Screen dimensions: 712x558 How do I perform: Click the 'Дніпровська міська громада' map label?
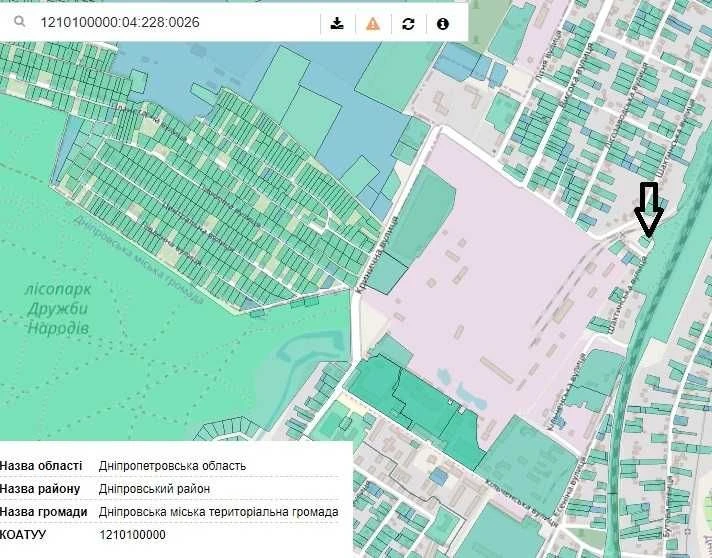(x=138, y=260)
